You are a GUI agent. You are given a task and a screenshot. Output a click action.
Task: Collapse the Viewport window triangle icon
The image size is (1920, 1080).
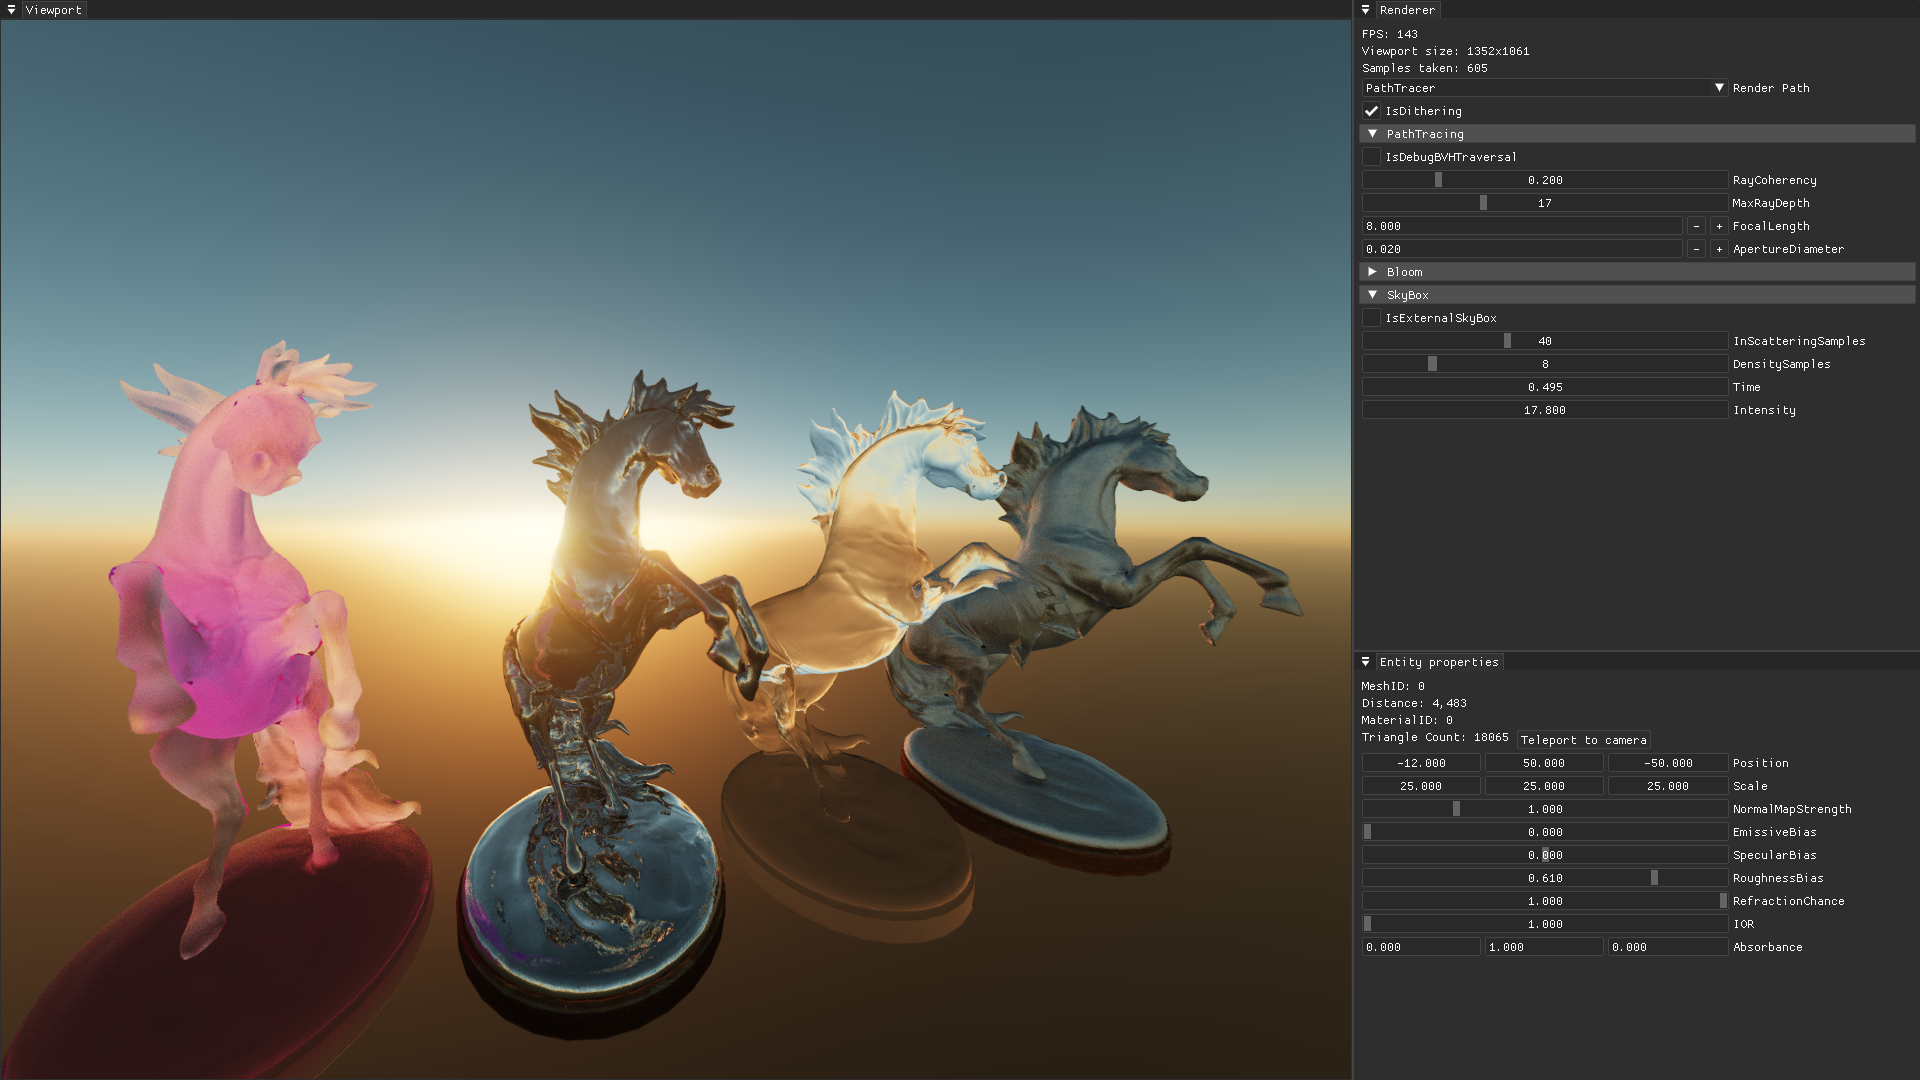coord(11,10)
